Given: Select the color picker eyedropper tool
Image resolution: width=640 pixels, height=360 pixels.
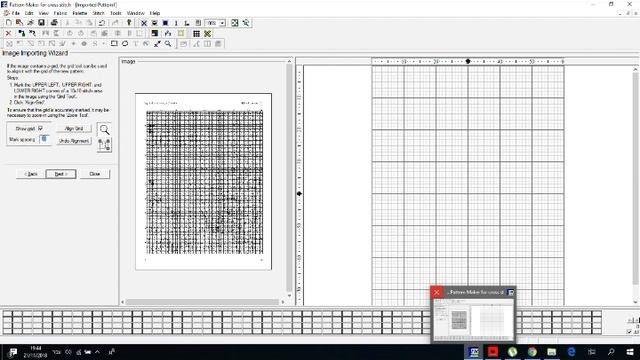Looking at the screenshot, I should point(157,44).
